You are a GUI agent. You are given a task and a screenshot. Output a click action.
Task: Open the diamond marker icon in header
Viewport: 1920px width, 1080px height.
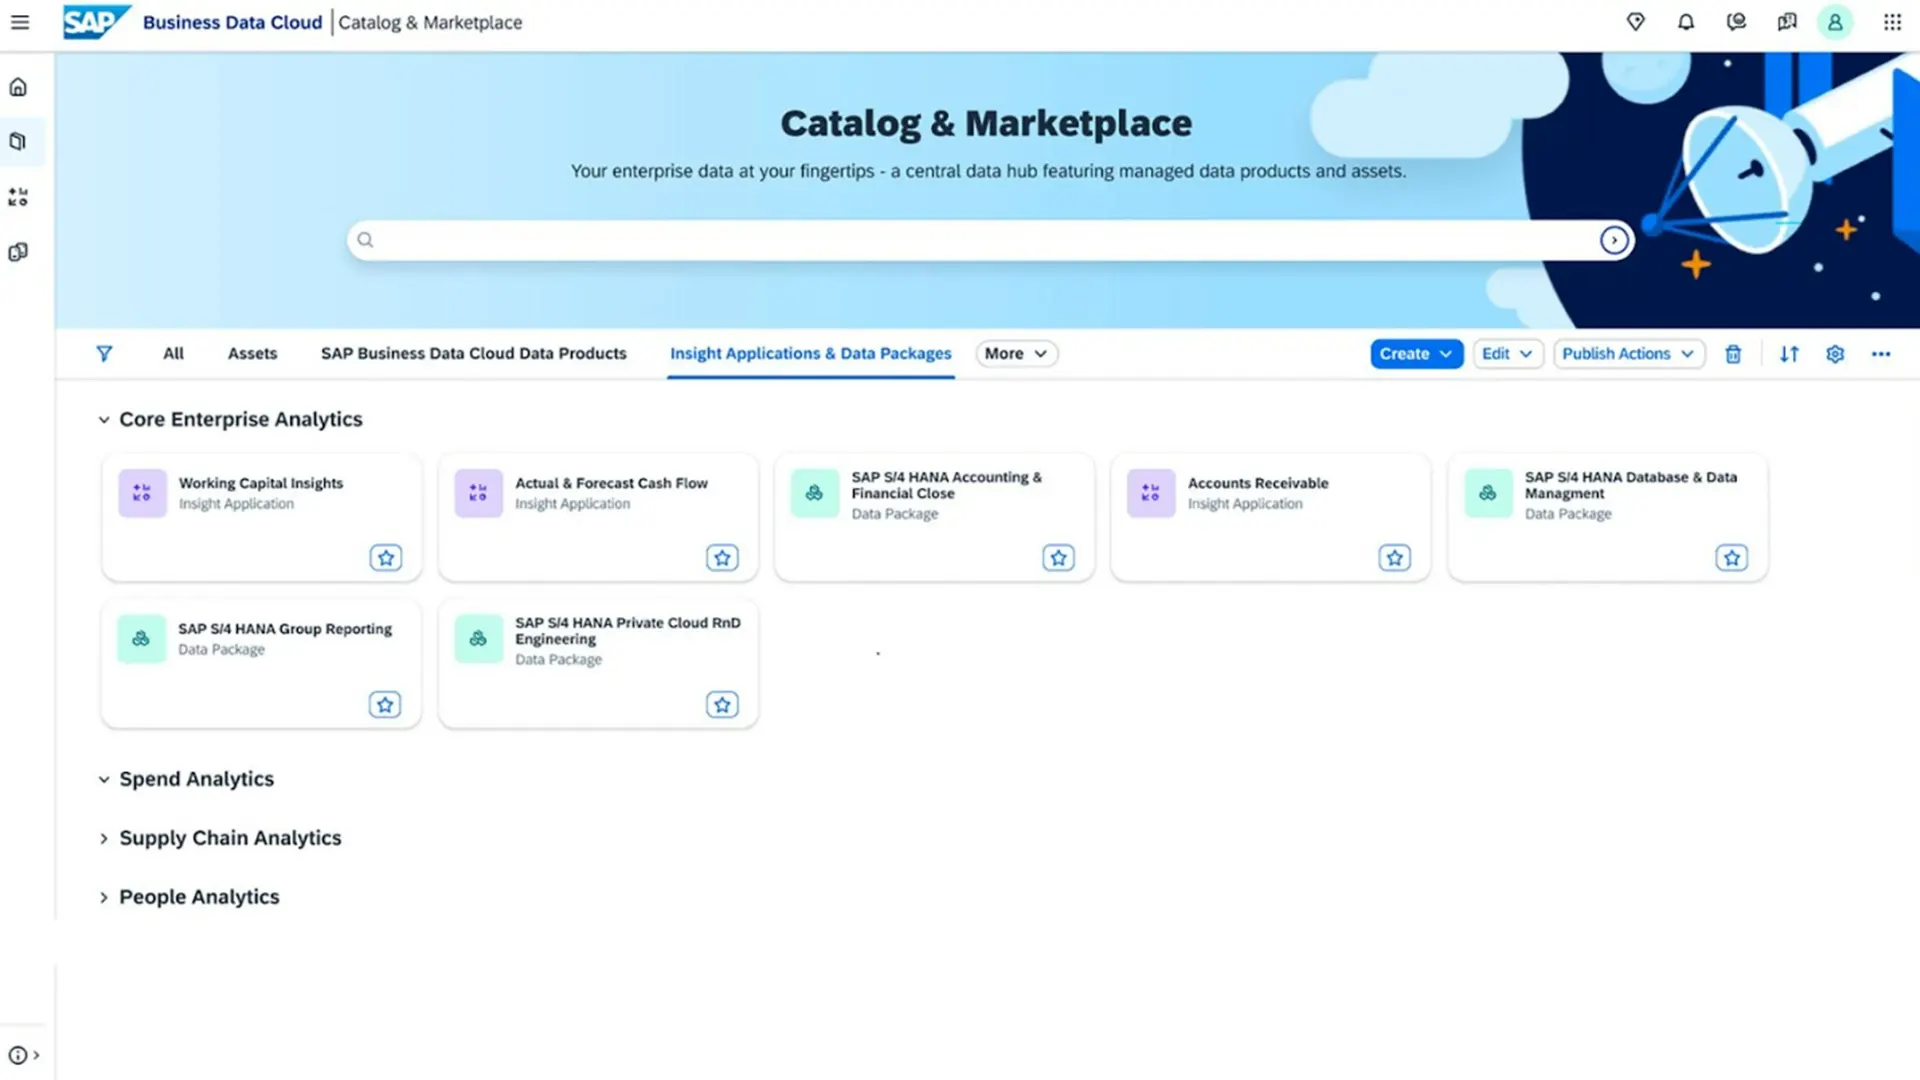(x=1636, y=22)
